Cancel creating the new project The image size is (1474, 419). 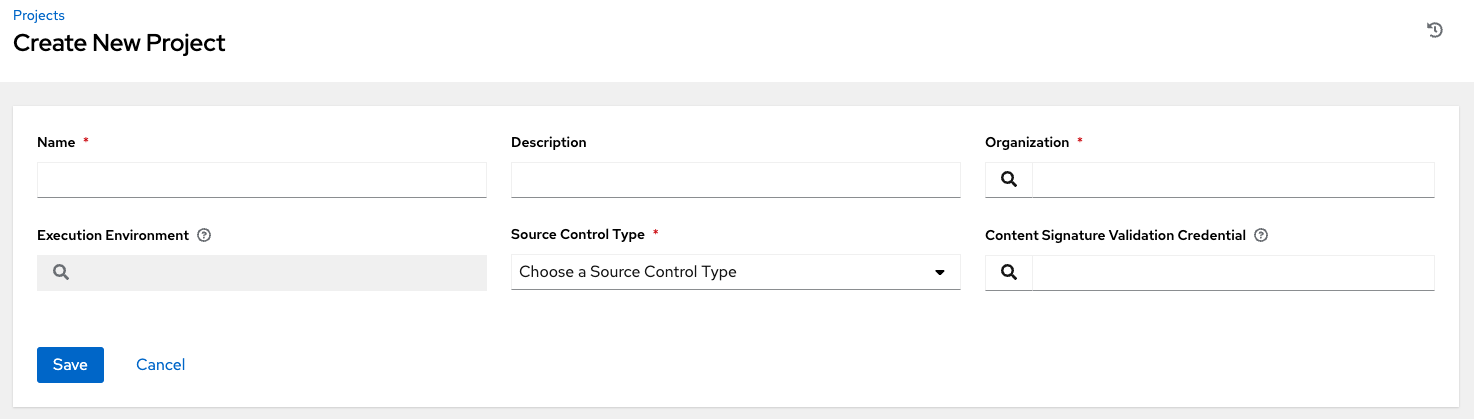coord(160,365)
